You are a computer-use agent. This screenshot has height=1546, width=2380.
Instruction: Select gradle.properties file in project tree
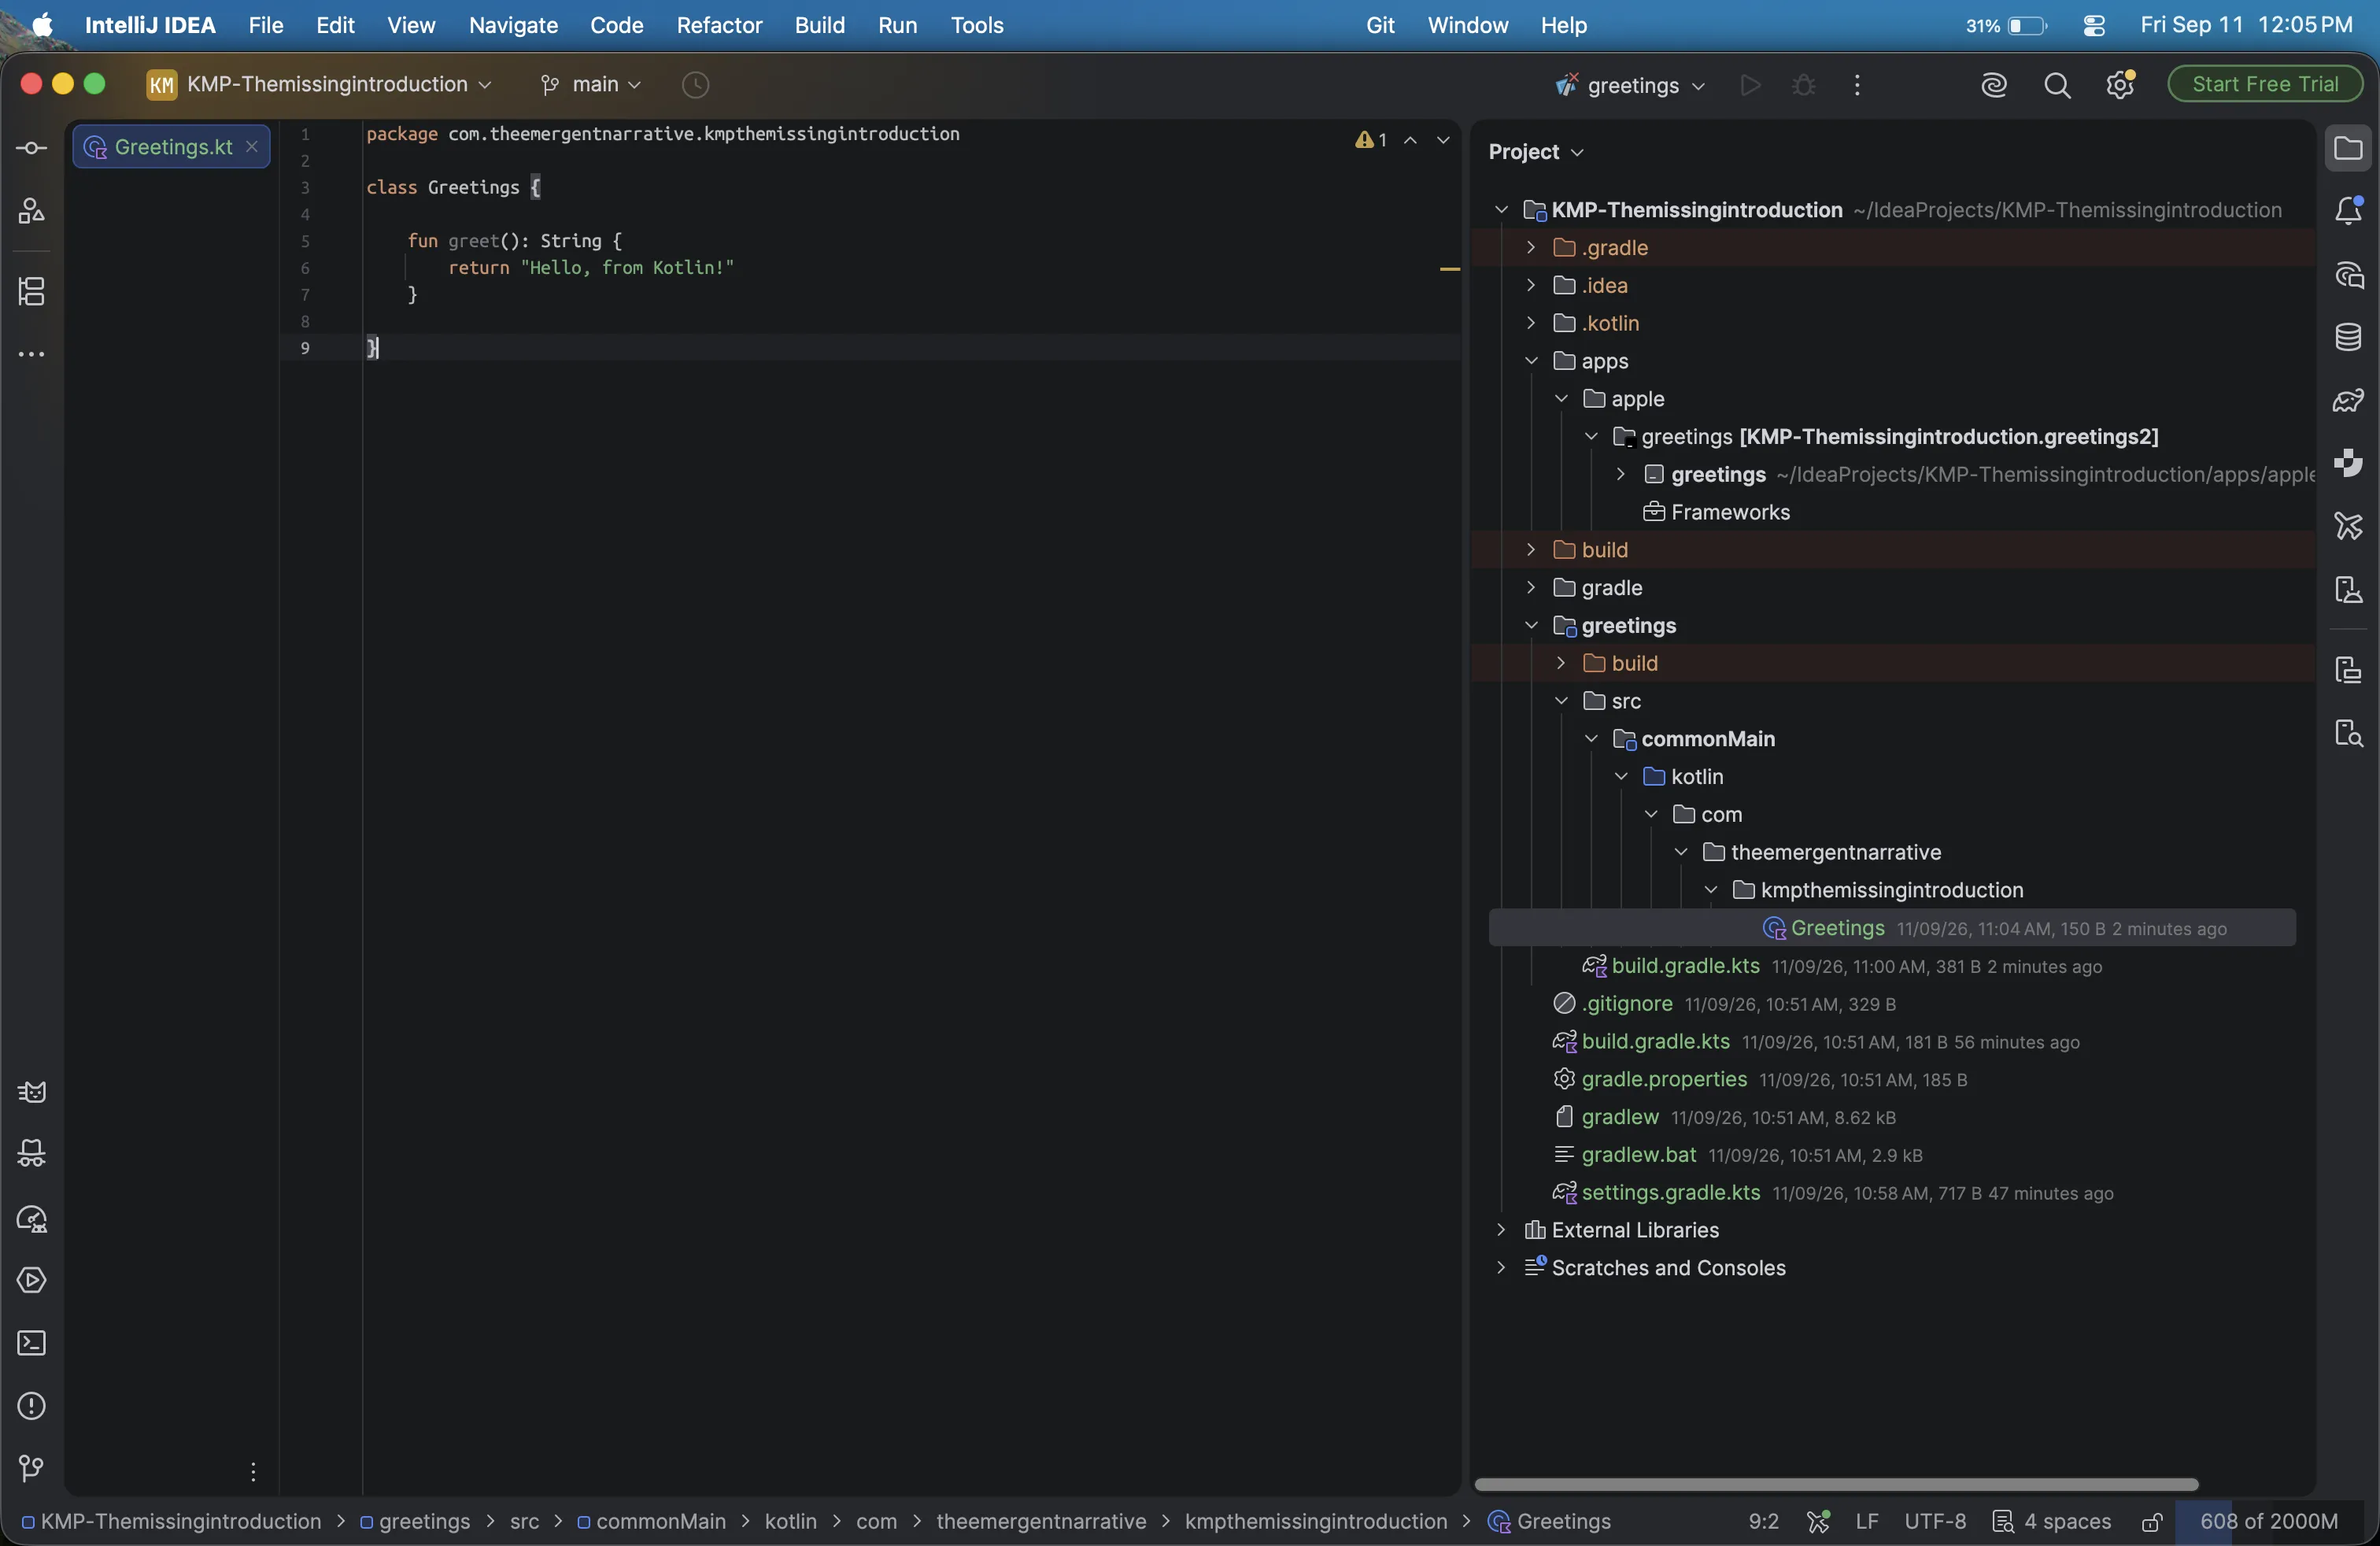coord(1664,1079)
